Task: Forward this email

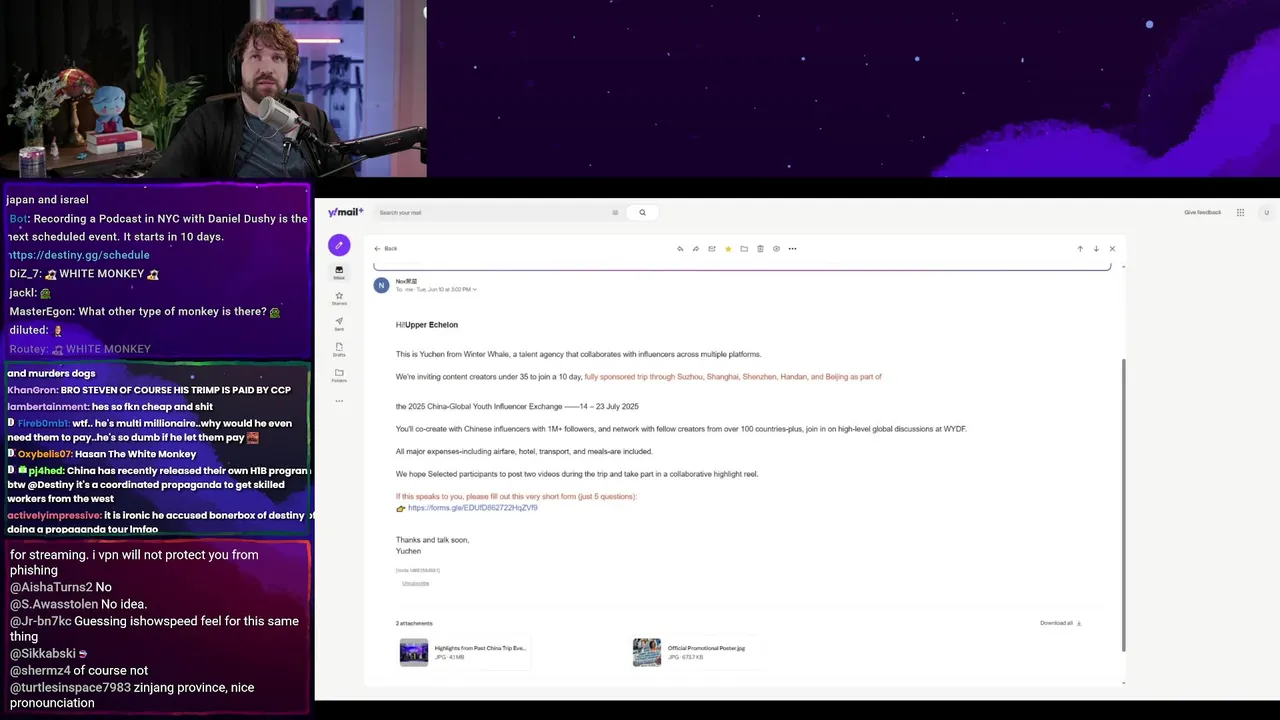Action: tap(696, 248)
